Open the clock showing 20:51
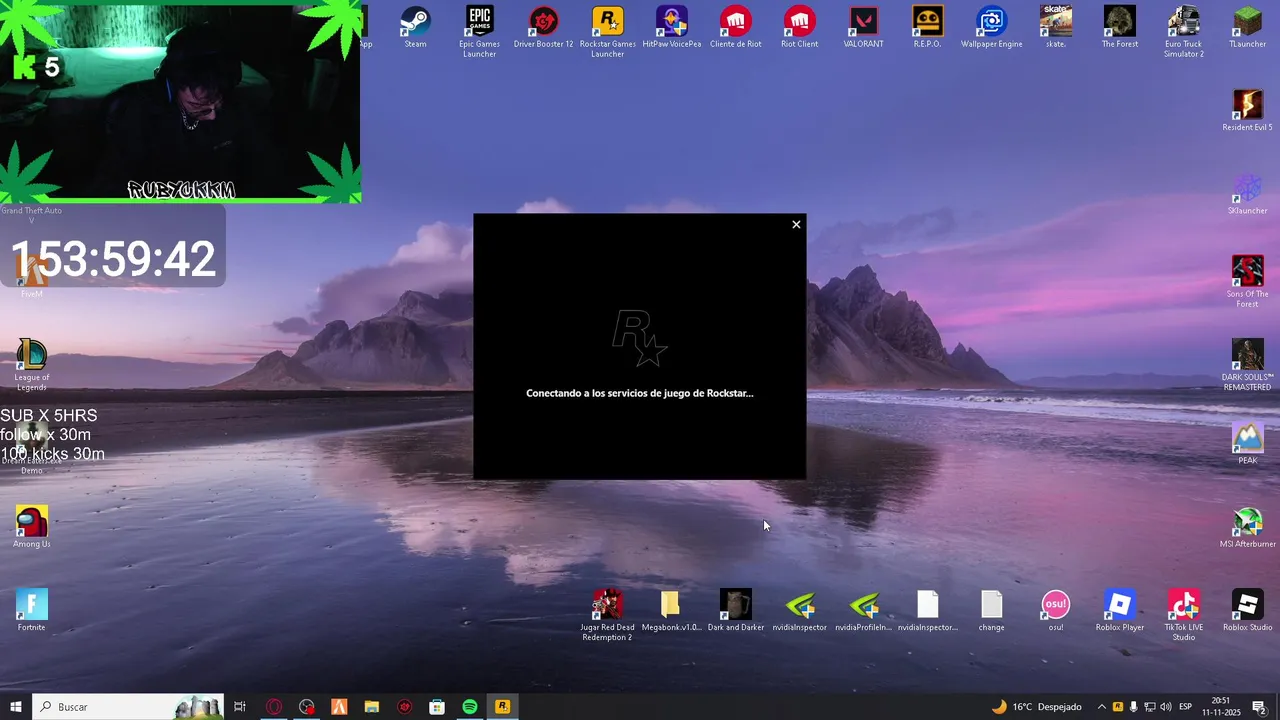 click(x=1221, y=707)
